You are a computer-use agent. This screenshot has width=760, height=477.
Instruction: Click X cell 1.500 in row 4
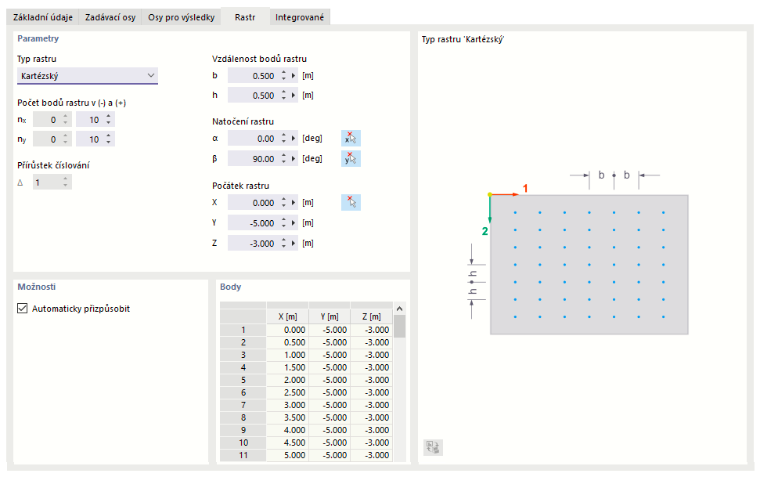[x=287, y=367]
